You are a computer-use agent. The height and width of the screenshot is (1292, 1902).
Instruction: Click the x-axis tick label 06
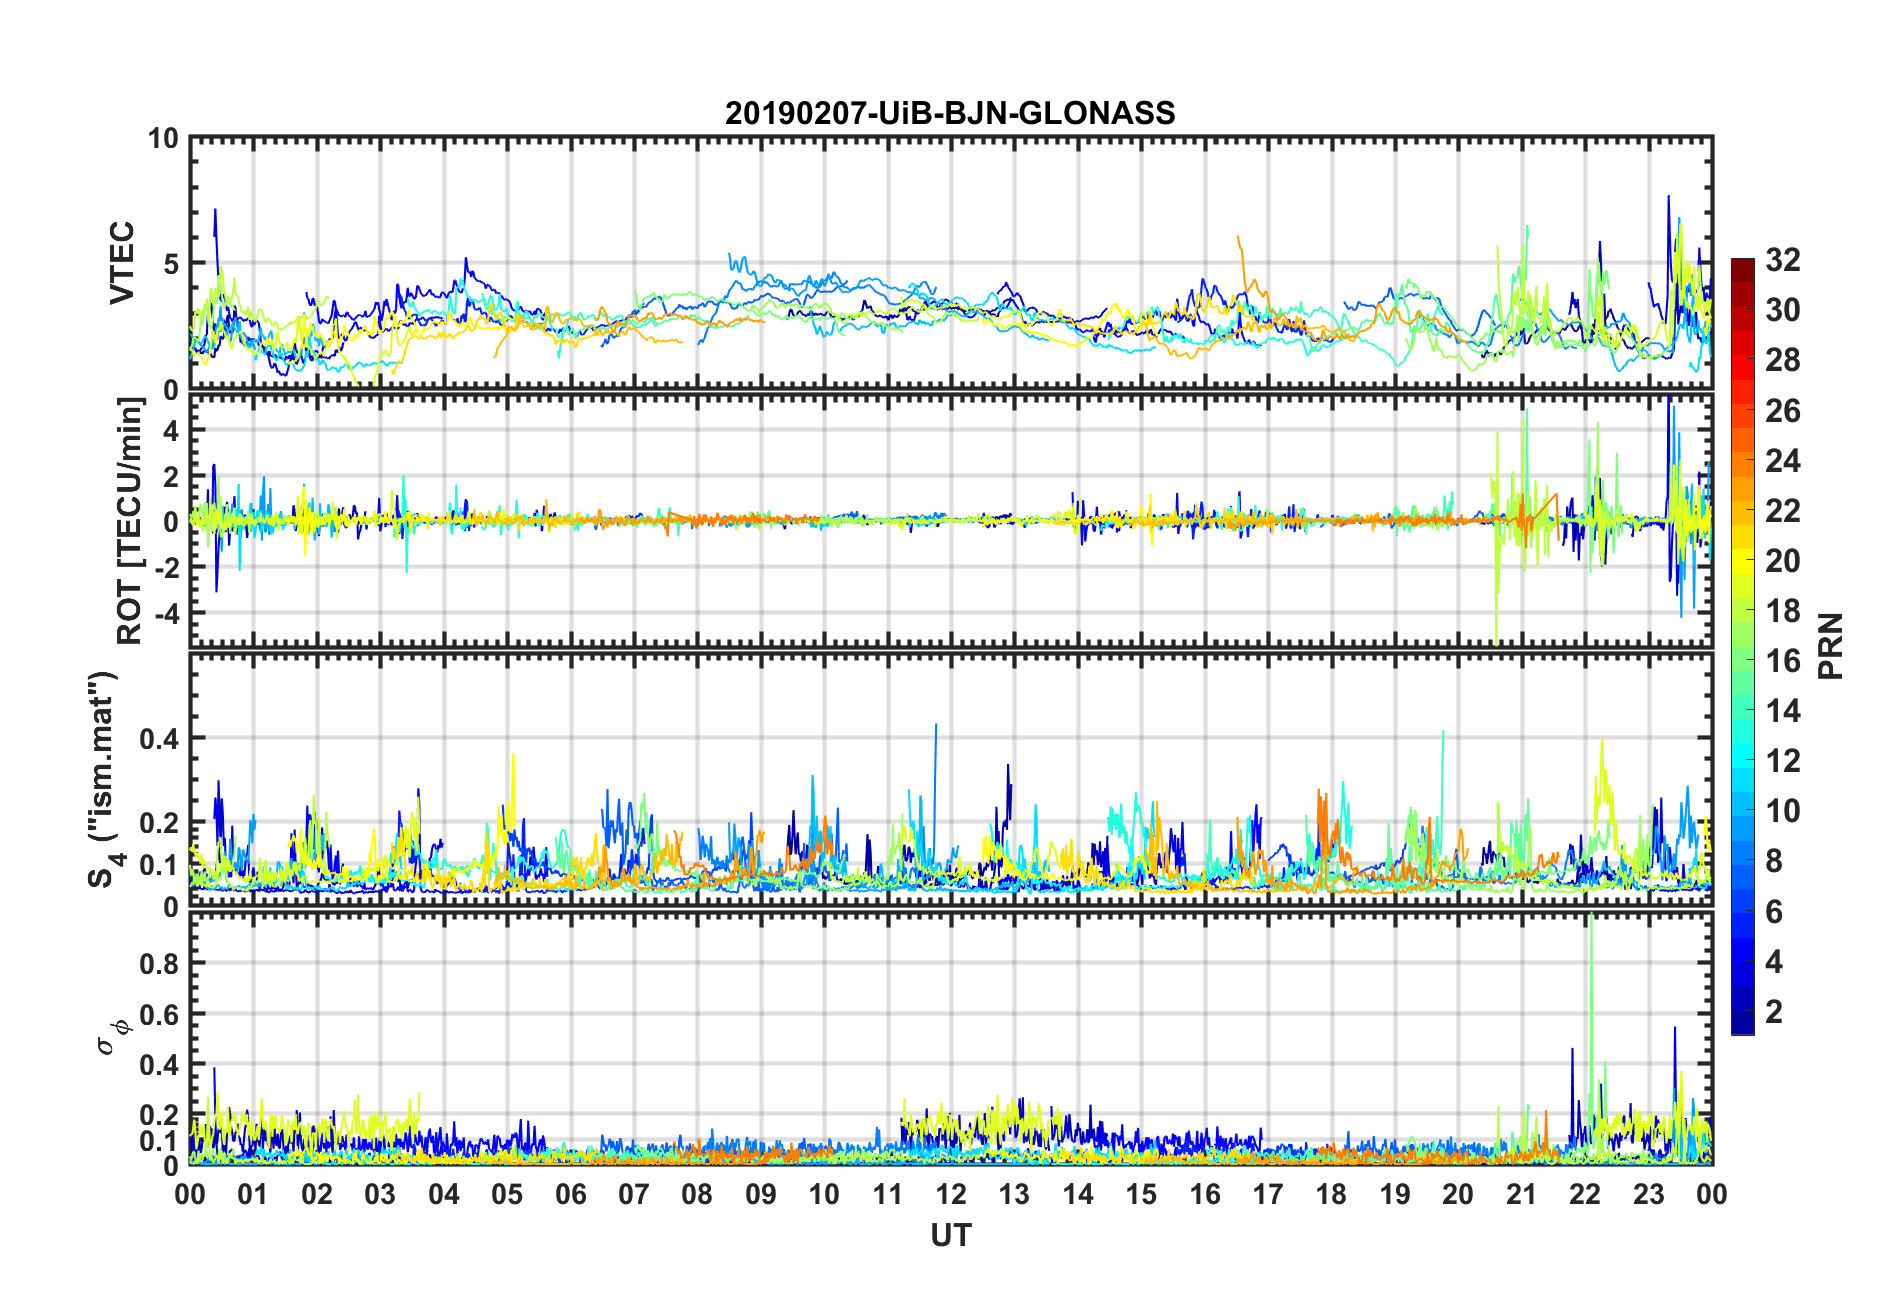(x=571, y=1194)
